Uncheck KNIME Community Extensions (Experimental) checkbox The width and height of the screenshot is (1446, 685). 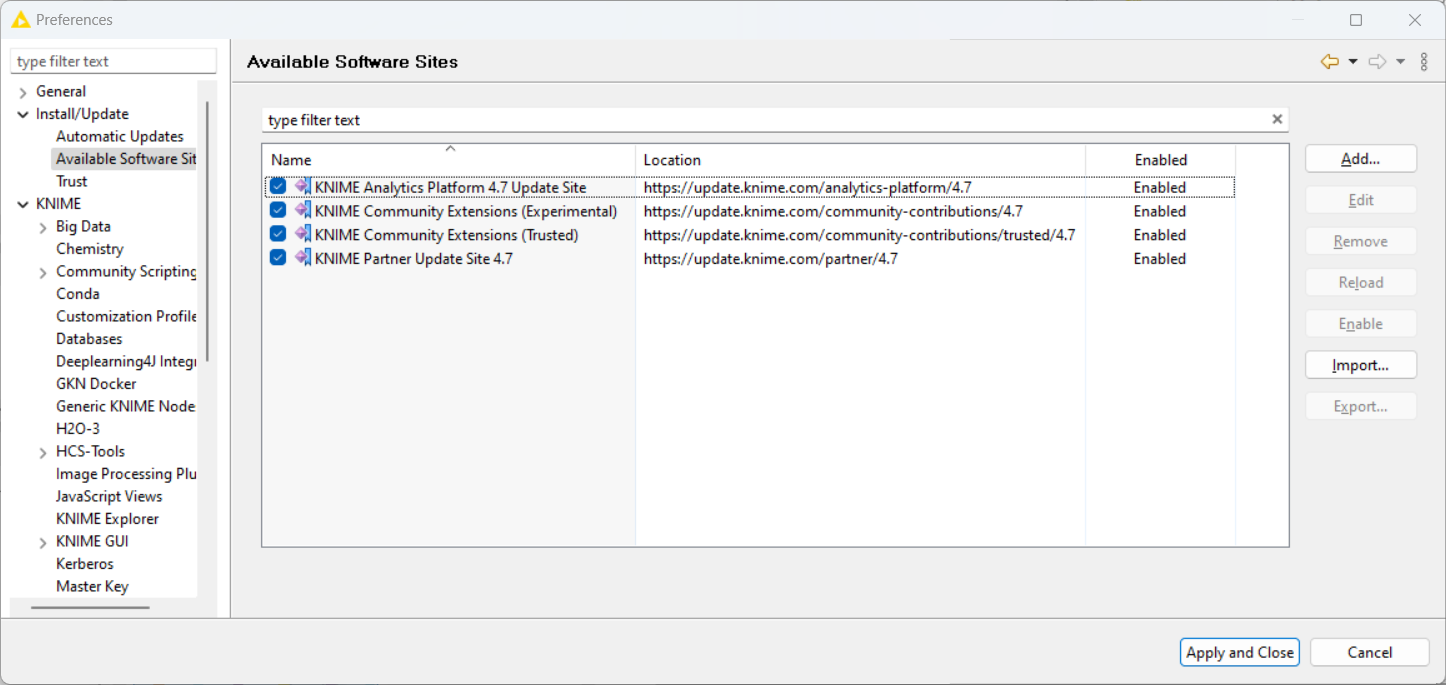(278, 211)
